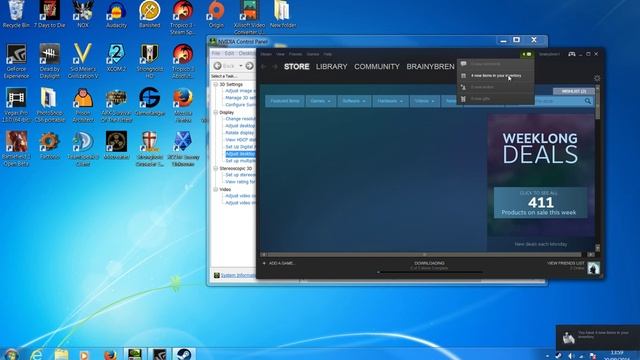
Task: Select the Photoshop CS6 portable icon
Action: tap(50, 104)
